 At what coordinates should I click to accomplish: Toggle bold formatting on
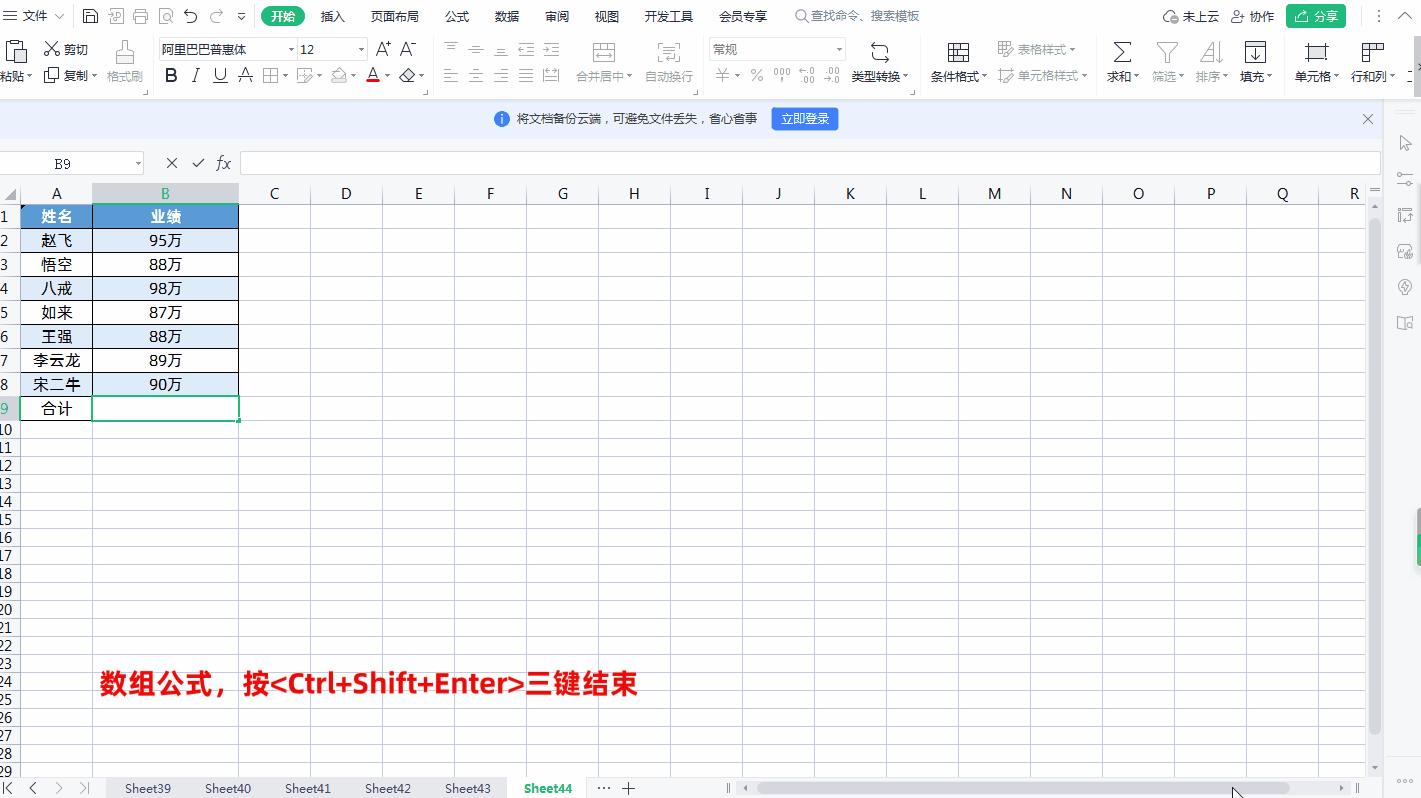170,75
